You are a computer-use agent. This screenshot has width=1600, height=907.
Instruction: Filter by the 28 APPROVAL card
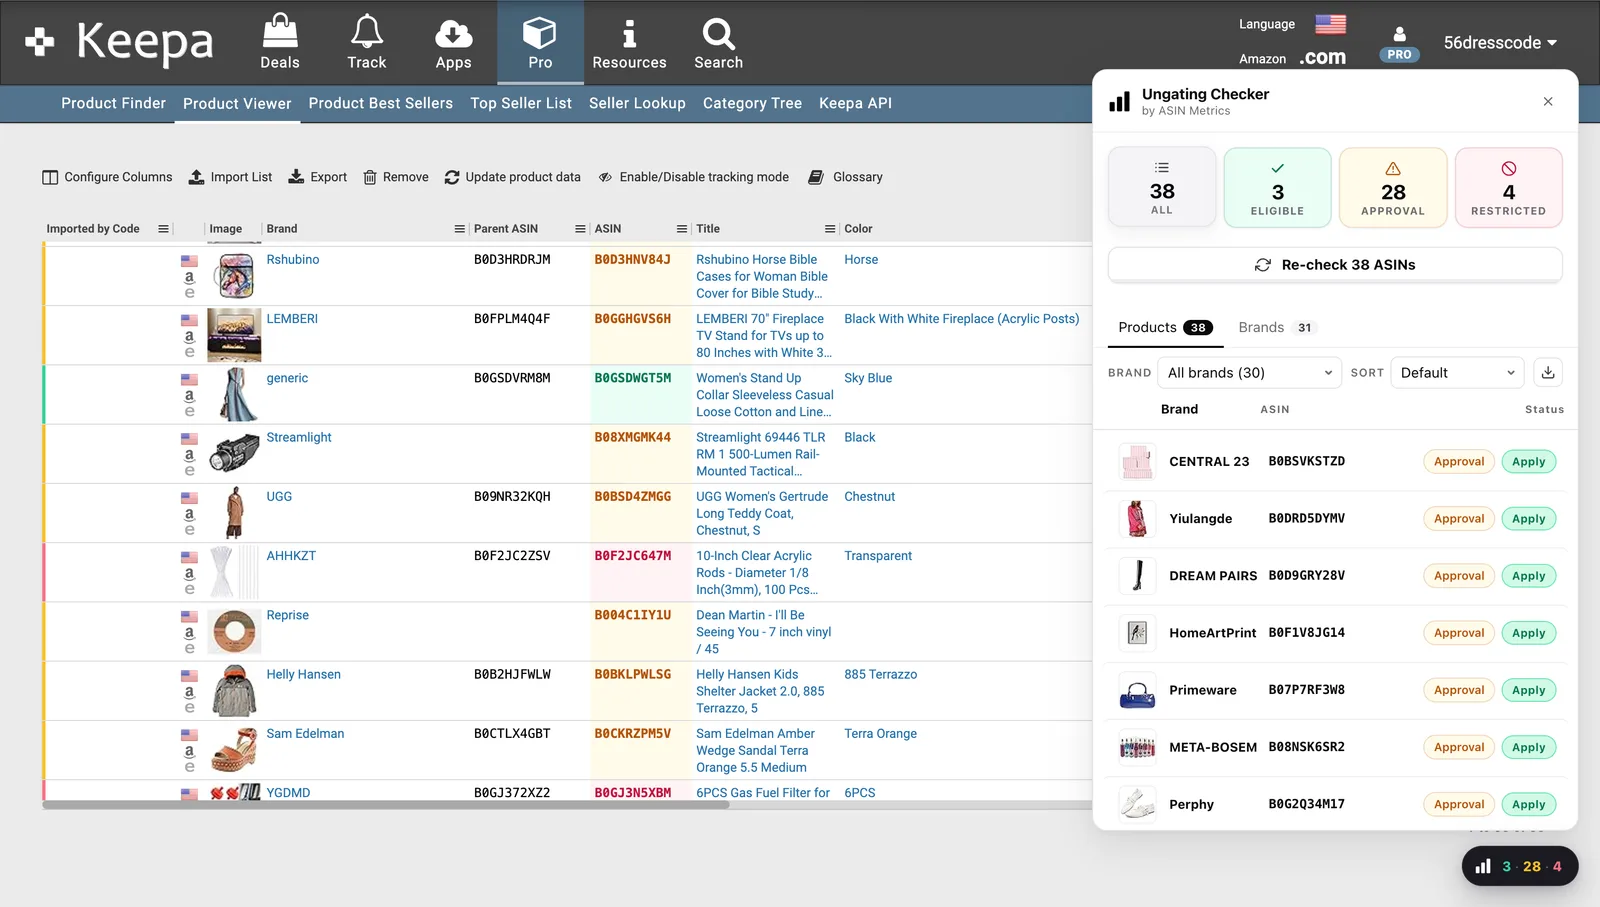pyautogui.click(x=1393, y=187)
